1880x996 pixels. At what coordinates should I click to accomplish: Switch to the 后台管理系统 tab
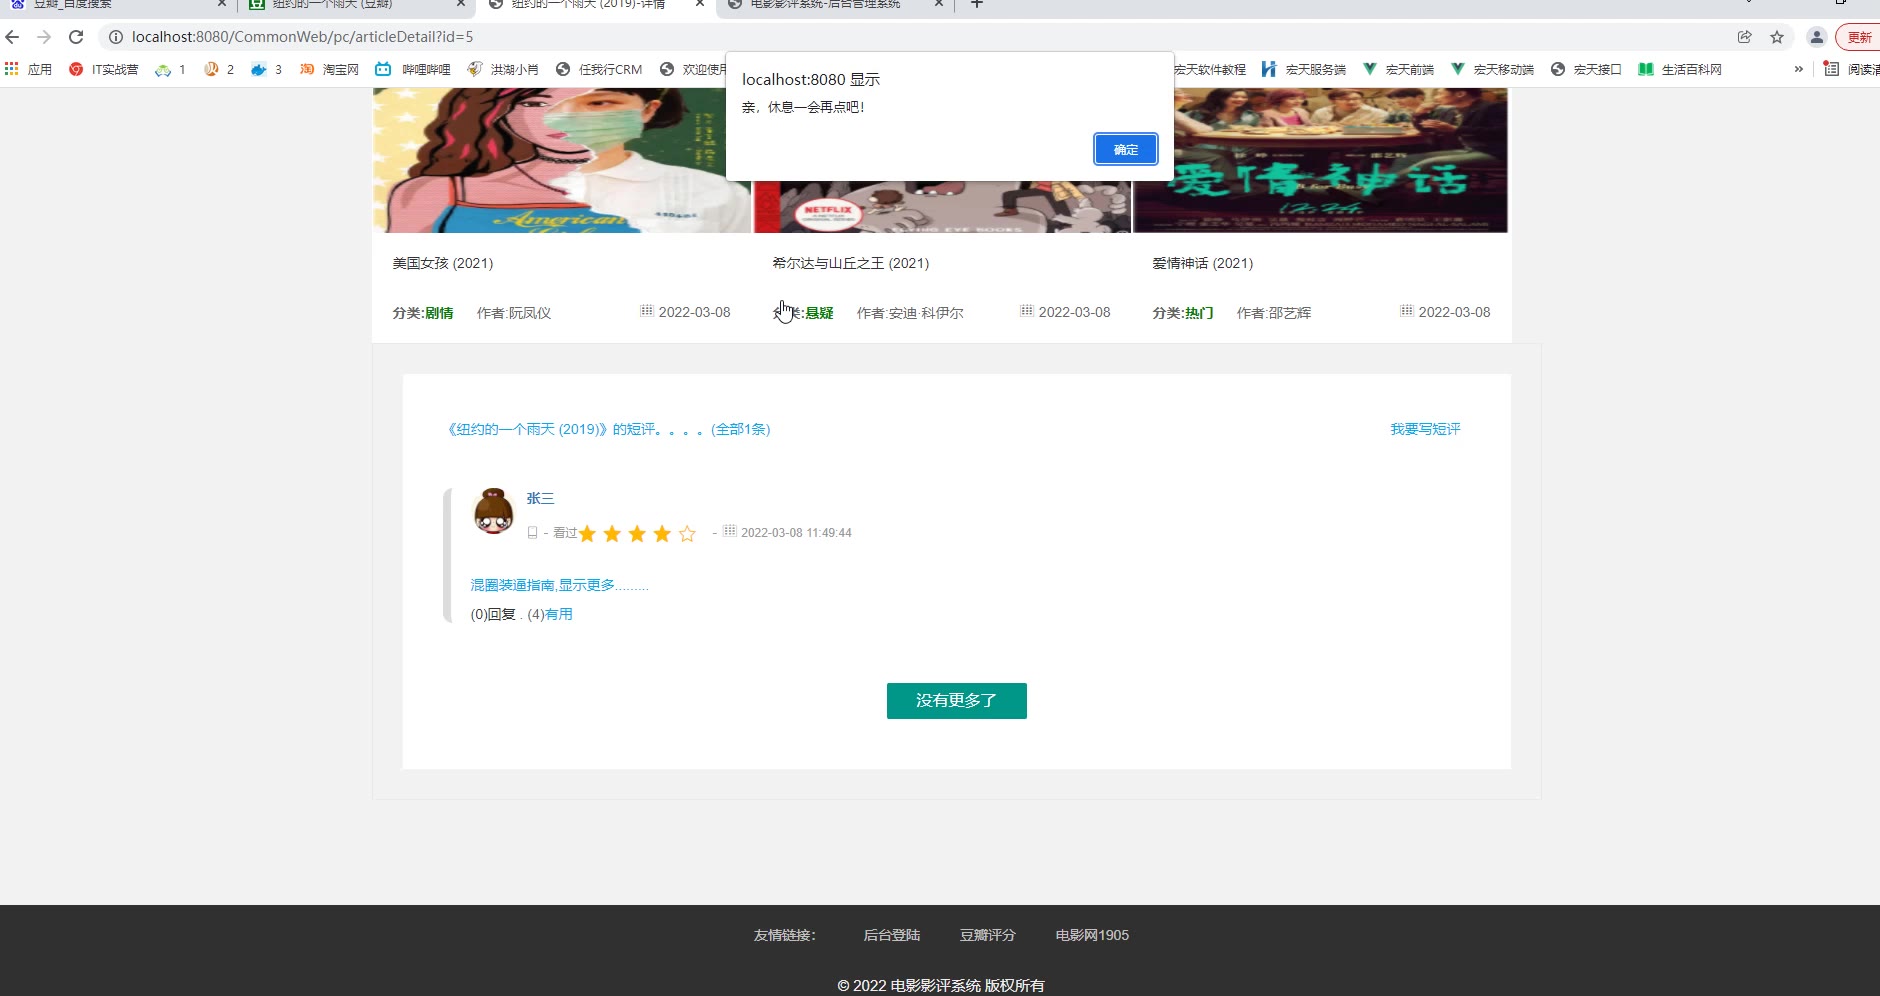[835, 4]
